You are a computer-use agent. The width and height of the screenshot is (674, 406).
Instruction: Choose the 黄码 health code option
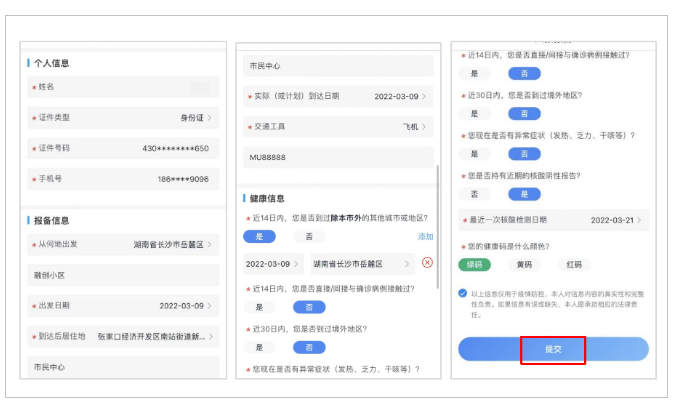pos(524,265)
